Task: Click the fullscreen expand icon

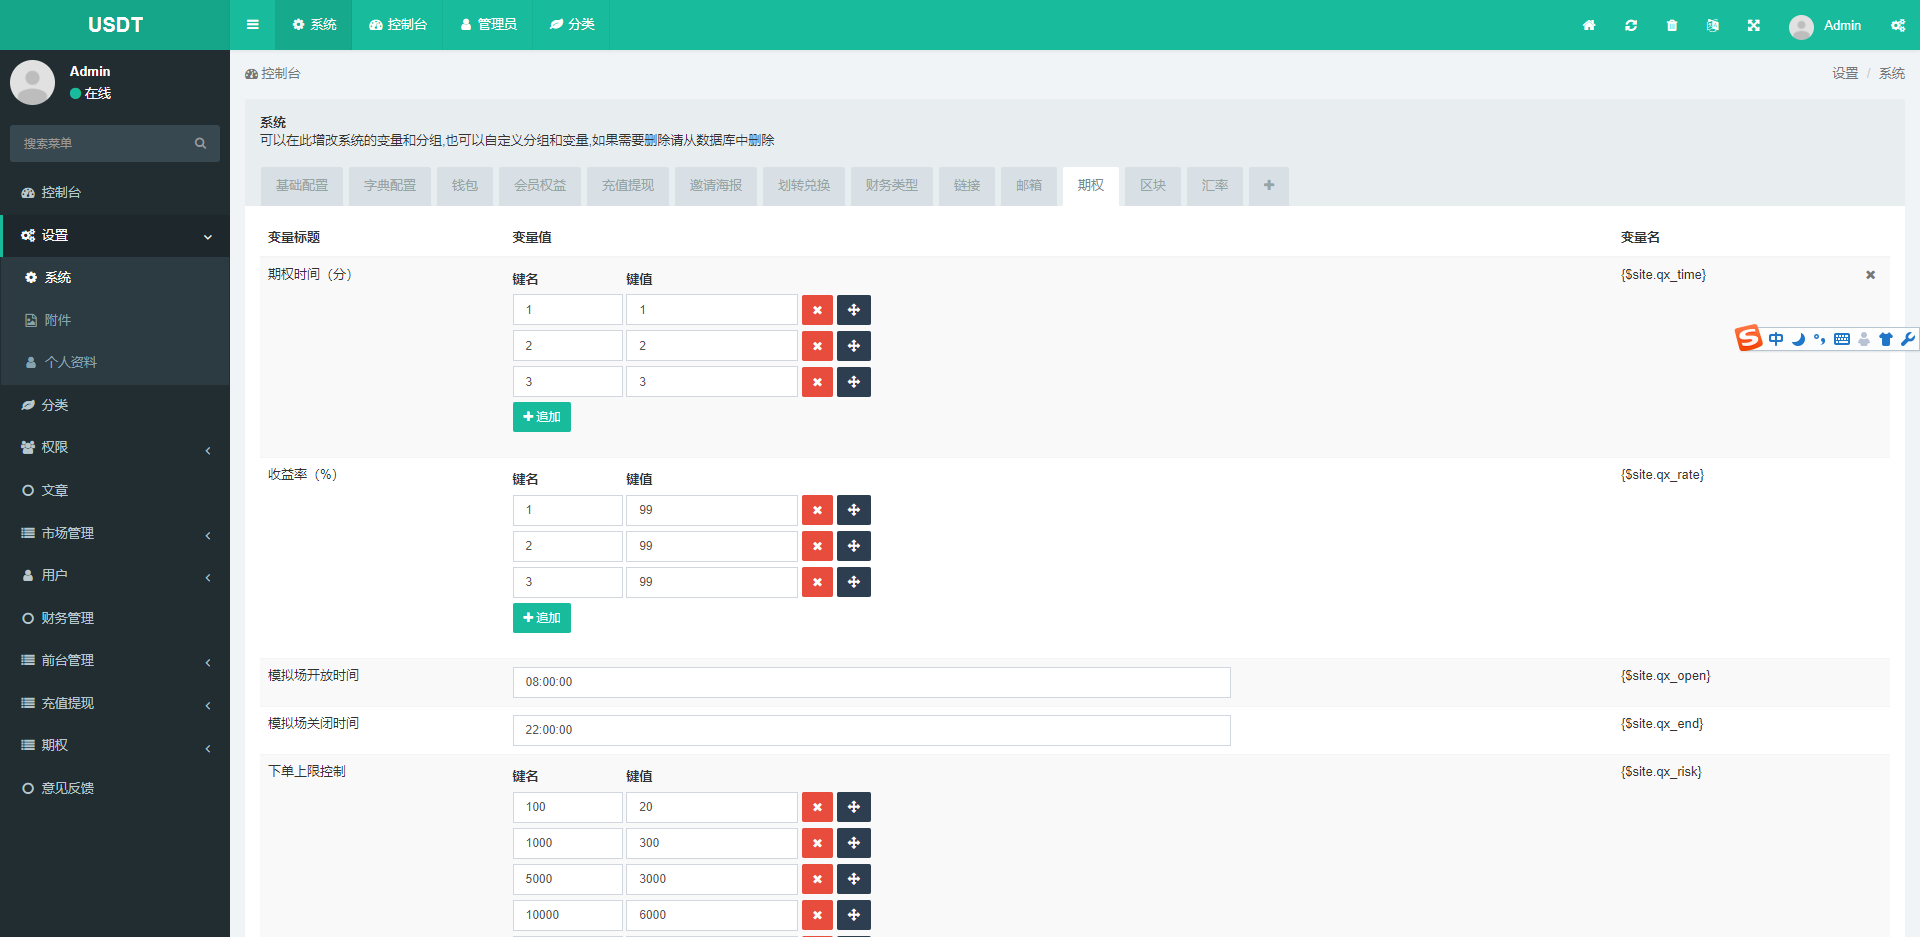Action: (x=1754, y=25)
